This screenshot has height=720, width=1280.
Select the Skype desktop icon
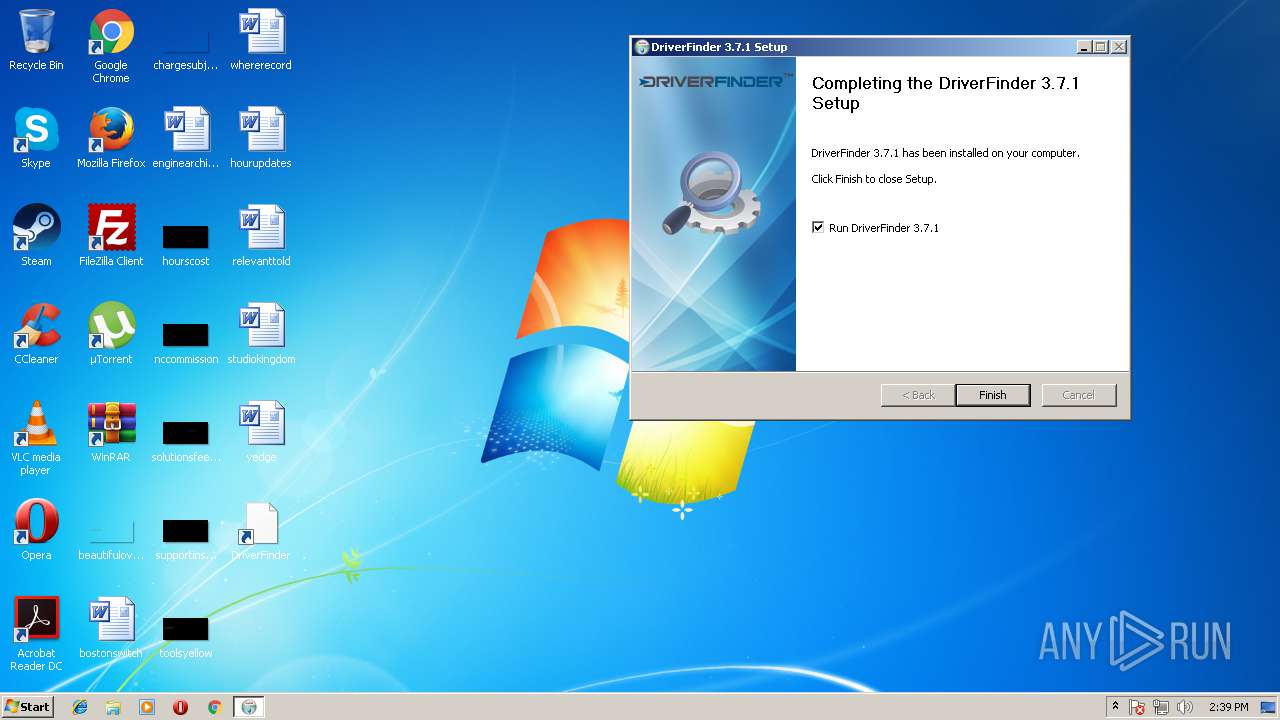click(36, 138)
